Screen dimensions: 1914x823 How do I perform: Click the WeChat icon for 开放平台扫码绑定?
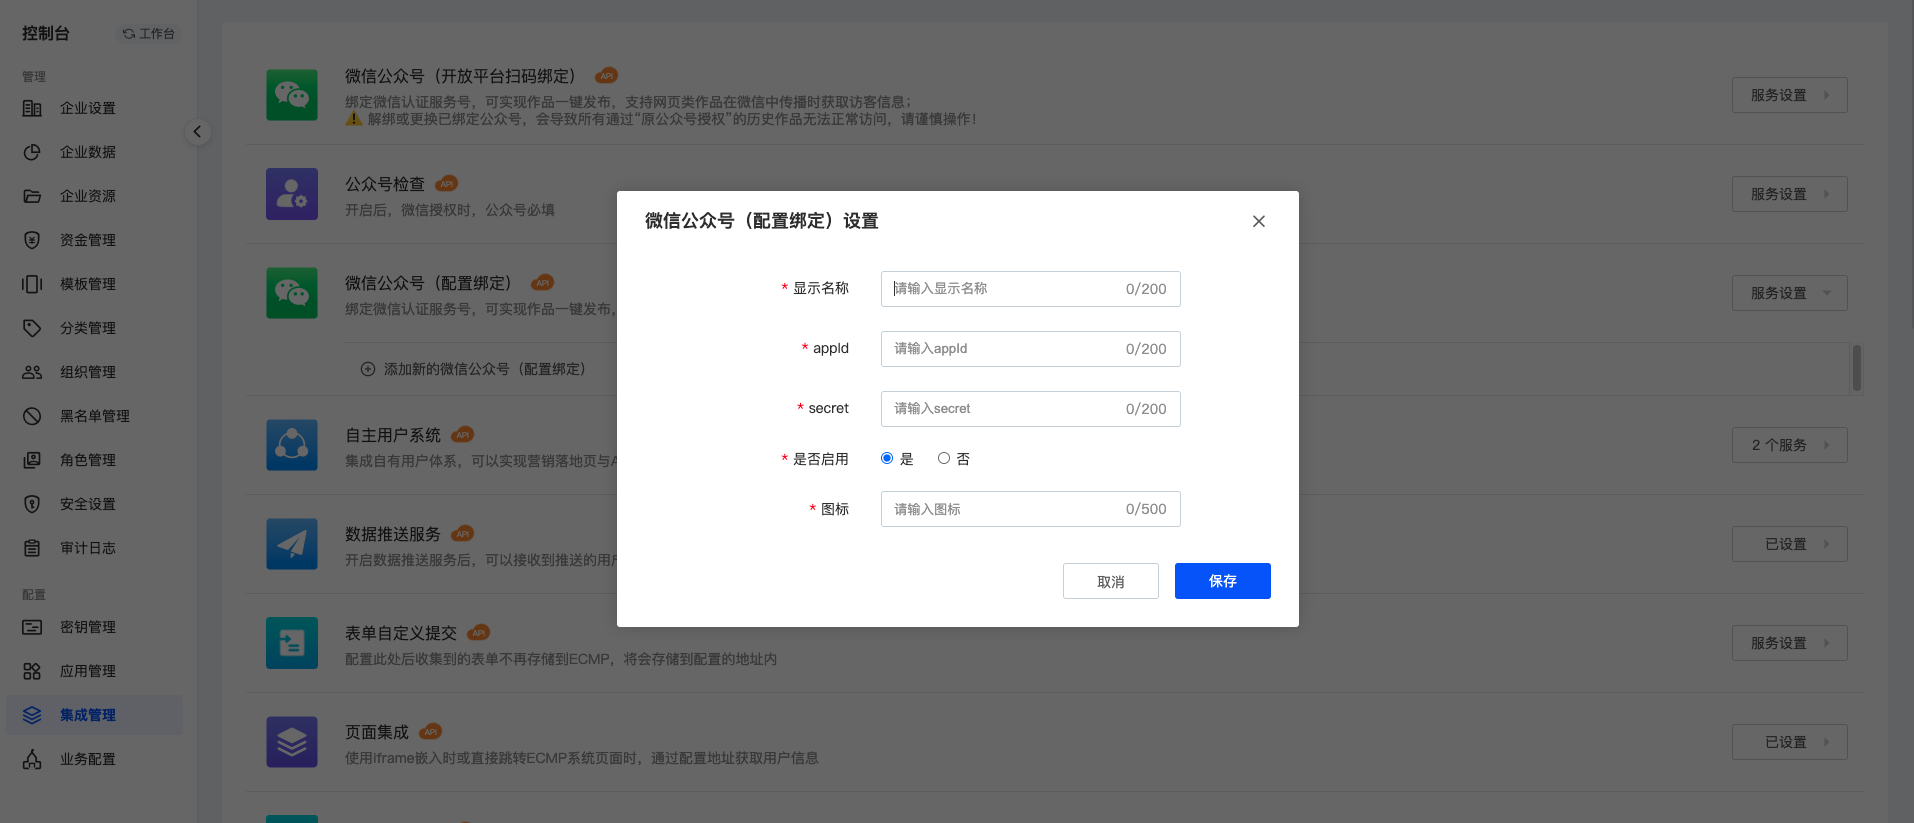click(291, 95)
